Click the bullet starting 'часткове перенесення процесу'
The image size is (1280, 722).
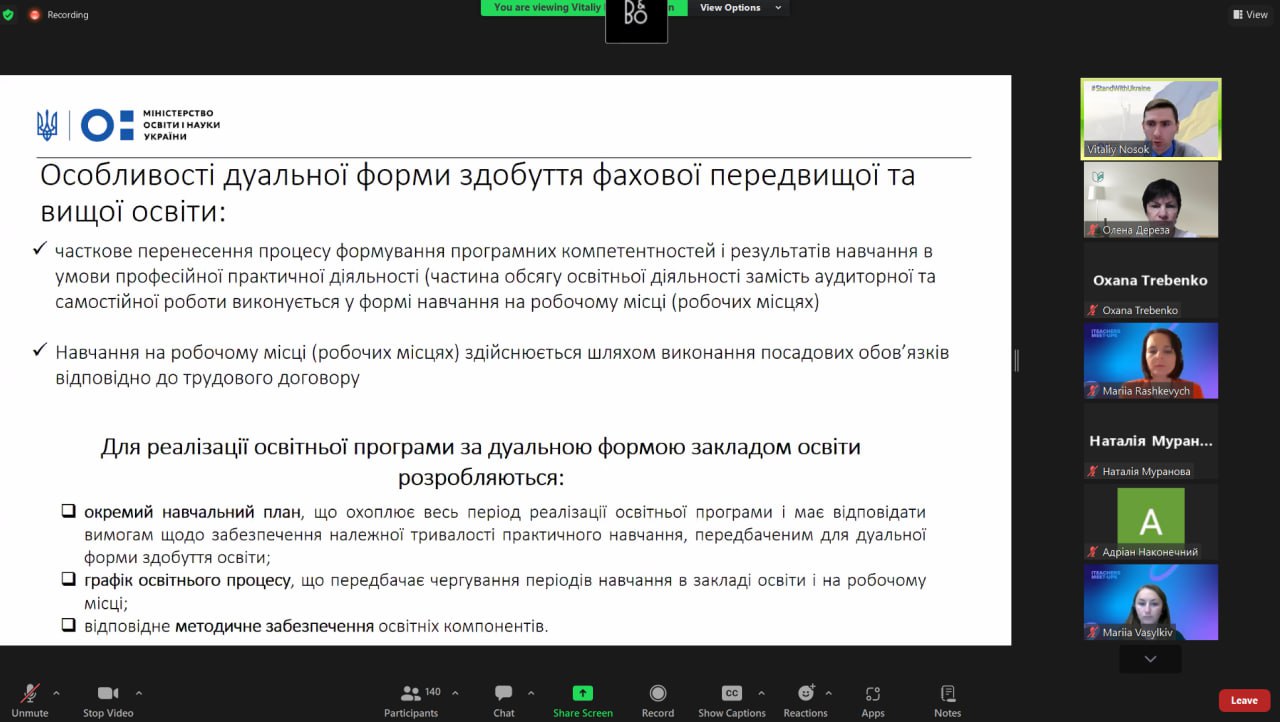click(x=494, y=276)
